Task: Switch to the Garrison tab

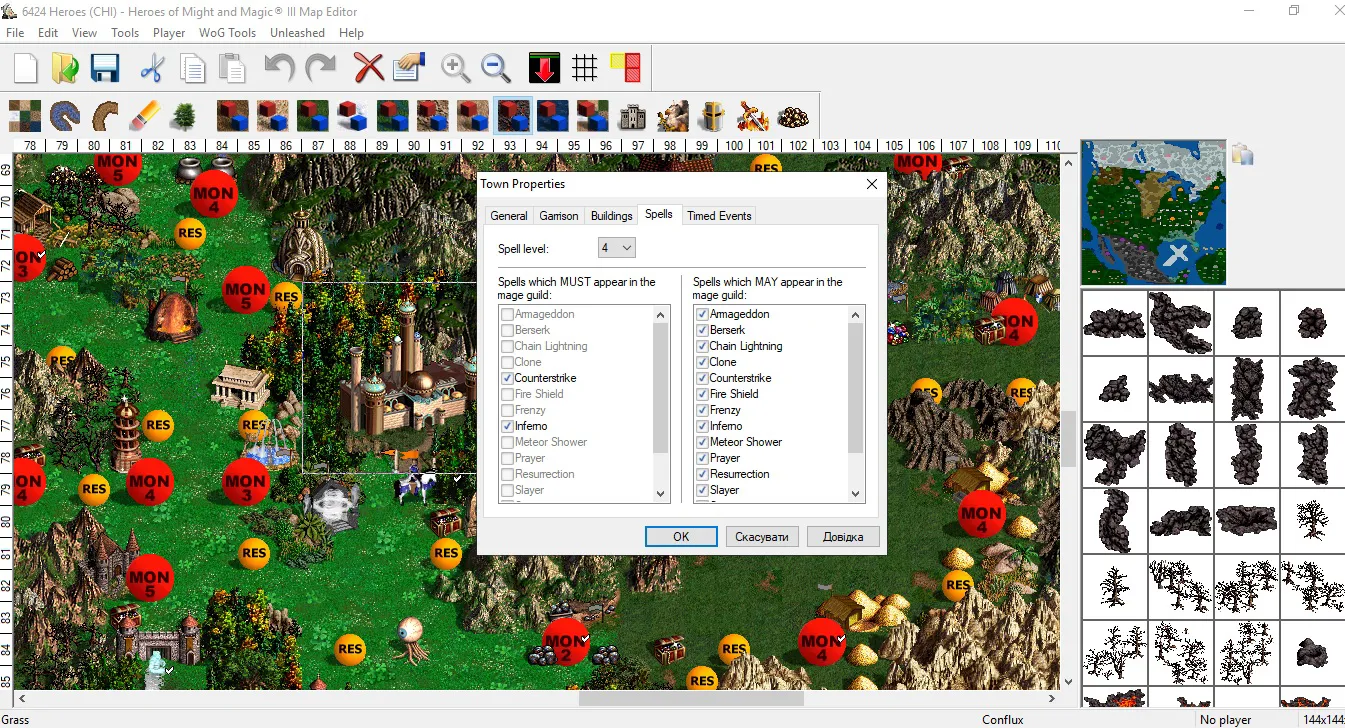Action: click(559, 216)
